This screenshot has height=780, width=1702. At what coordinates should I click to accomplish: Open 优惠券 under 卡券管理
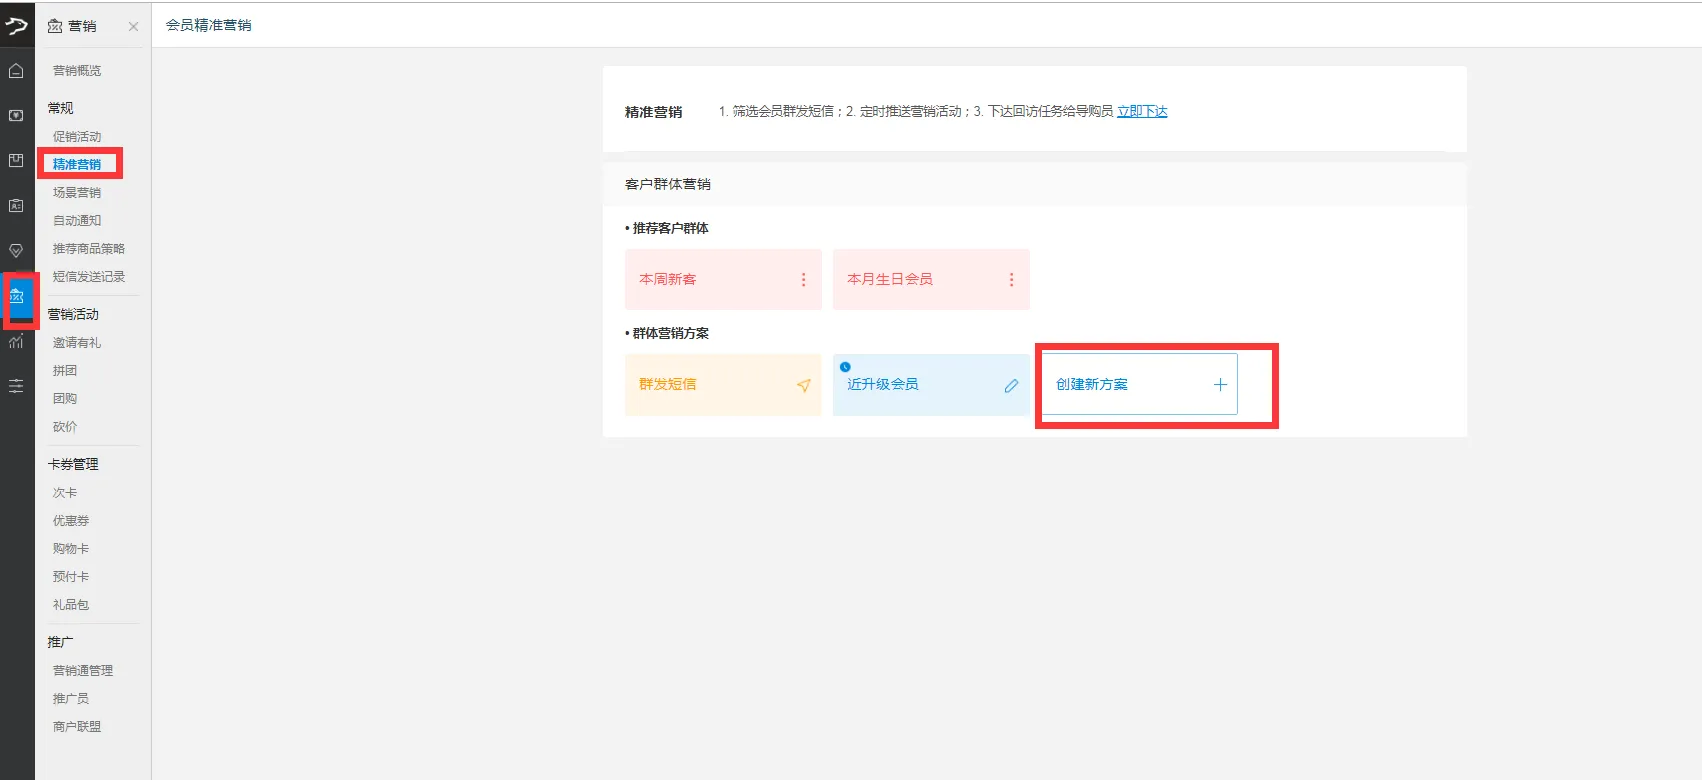coord(71,521)
